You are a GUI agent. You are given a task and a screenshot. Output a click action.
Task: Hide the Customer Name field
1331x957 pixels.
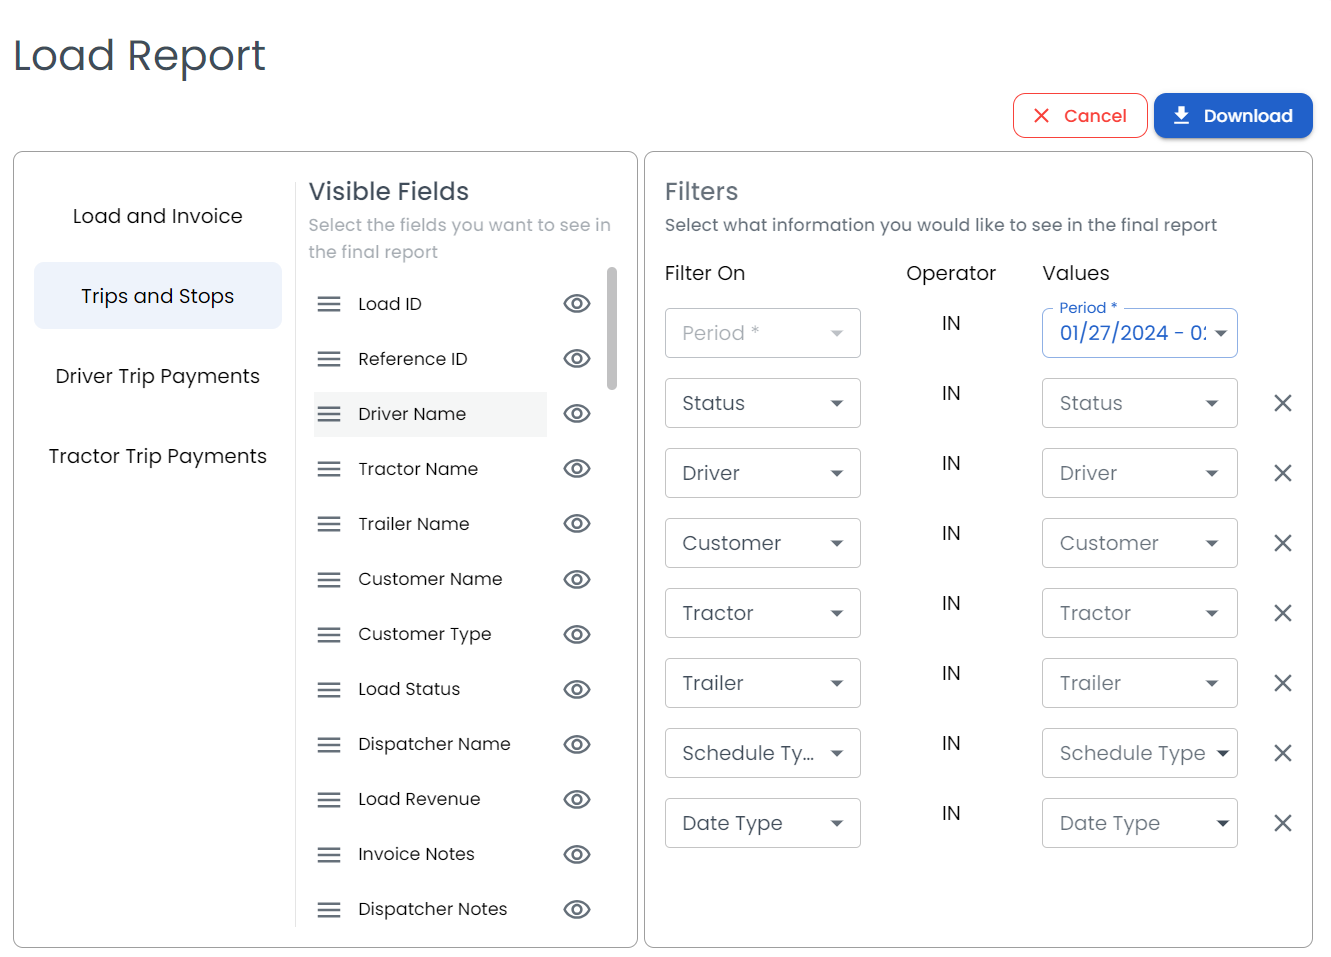577,579
